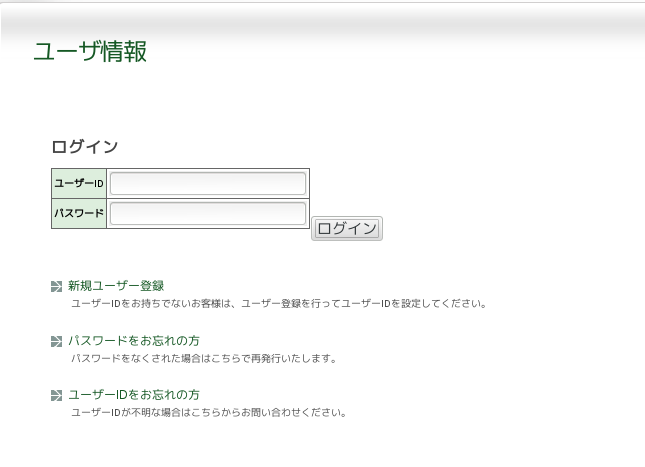Click the ユーザ情報 page title
Screen dimensions: 645x467
(x=90, y=52)
